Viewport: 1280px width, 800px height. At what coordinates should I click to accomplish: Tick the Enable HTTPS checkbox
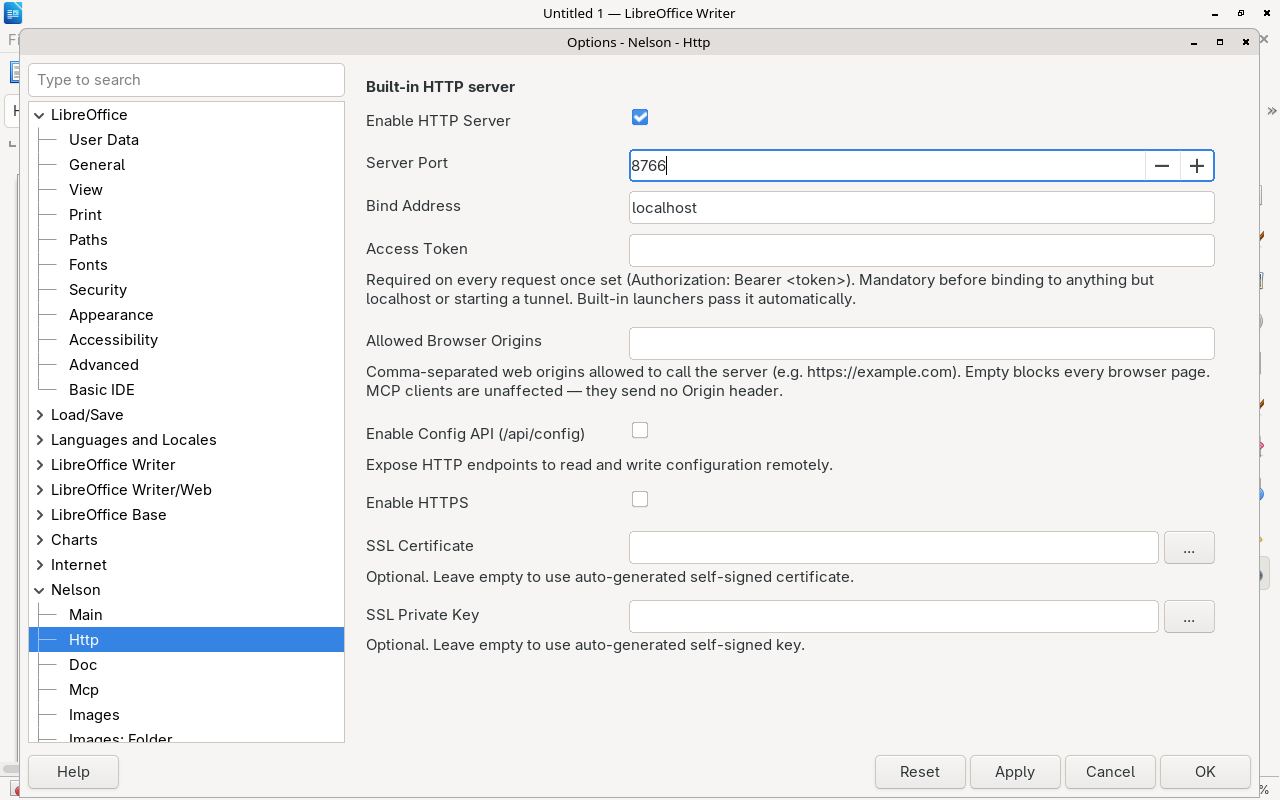pyautogui.click(x=640, y=499)
